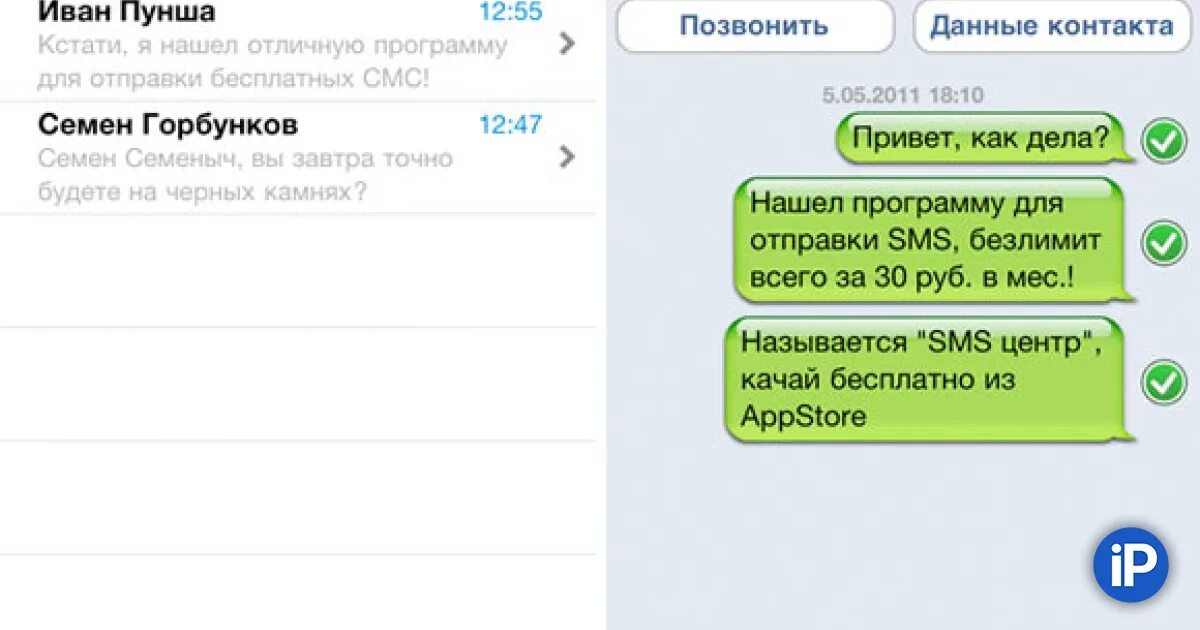Click checkmark beside "SMS центр" message
1200x630 pixels.
coord(1164,382)
